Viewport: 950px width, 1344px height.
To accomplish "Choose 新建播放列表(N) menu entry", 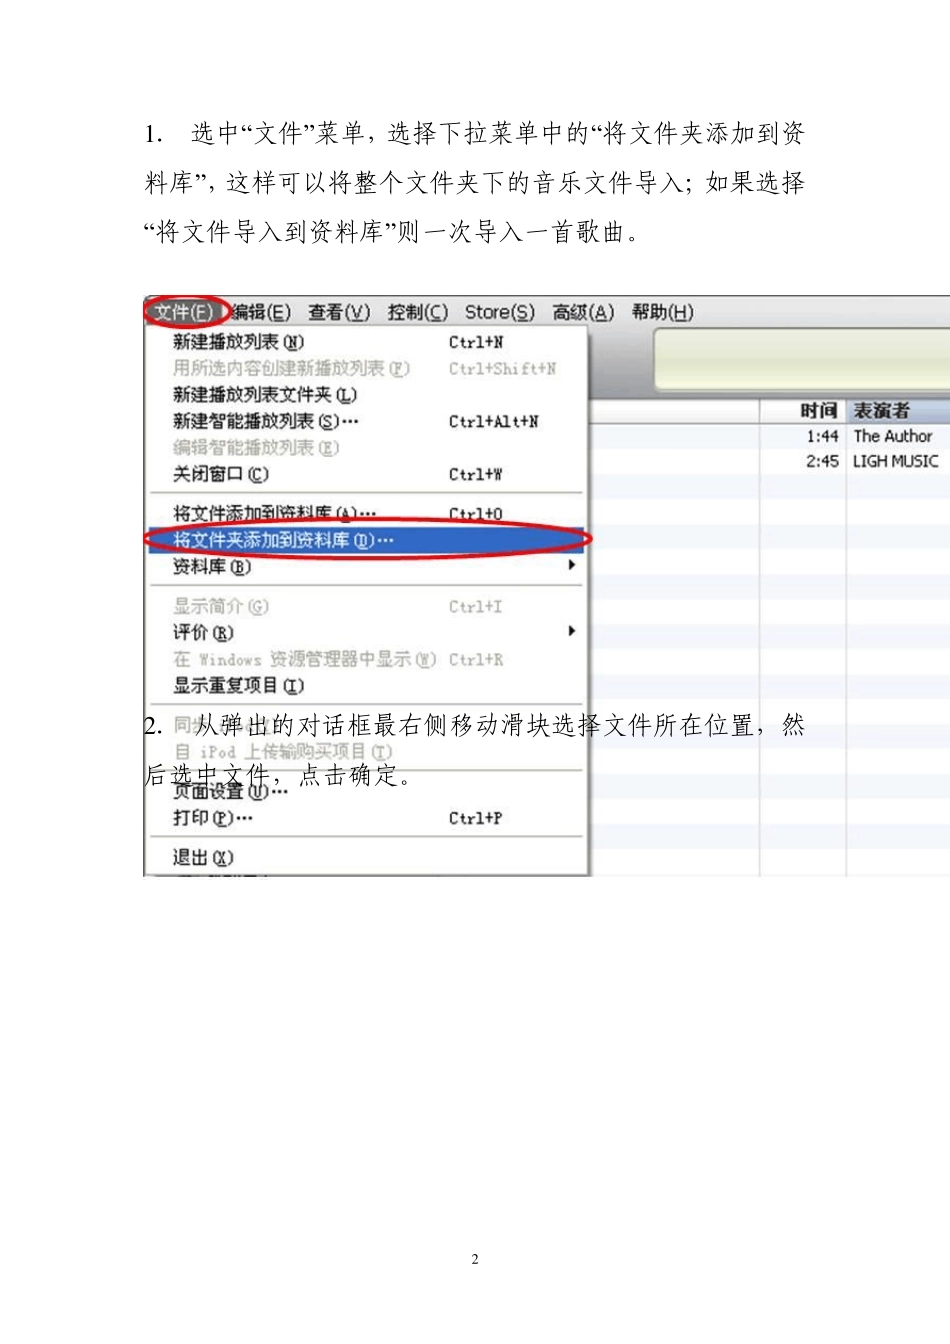I will 367,342.
